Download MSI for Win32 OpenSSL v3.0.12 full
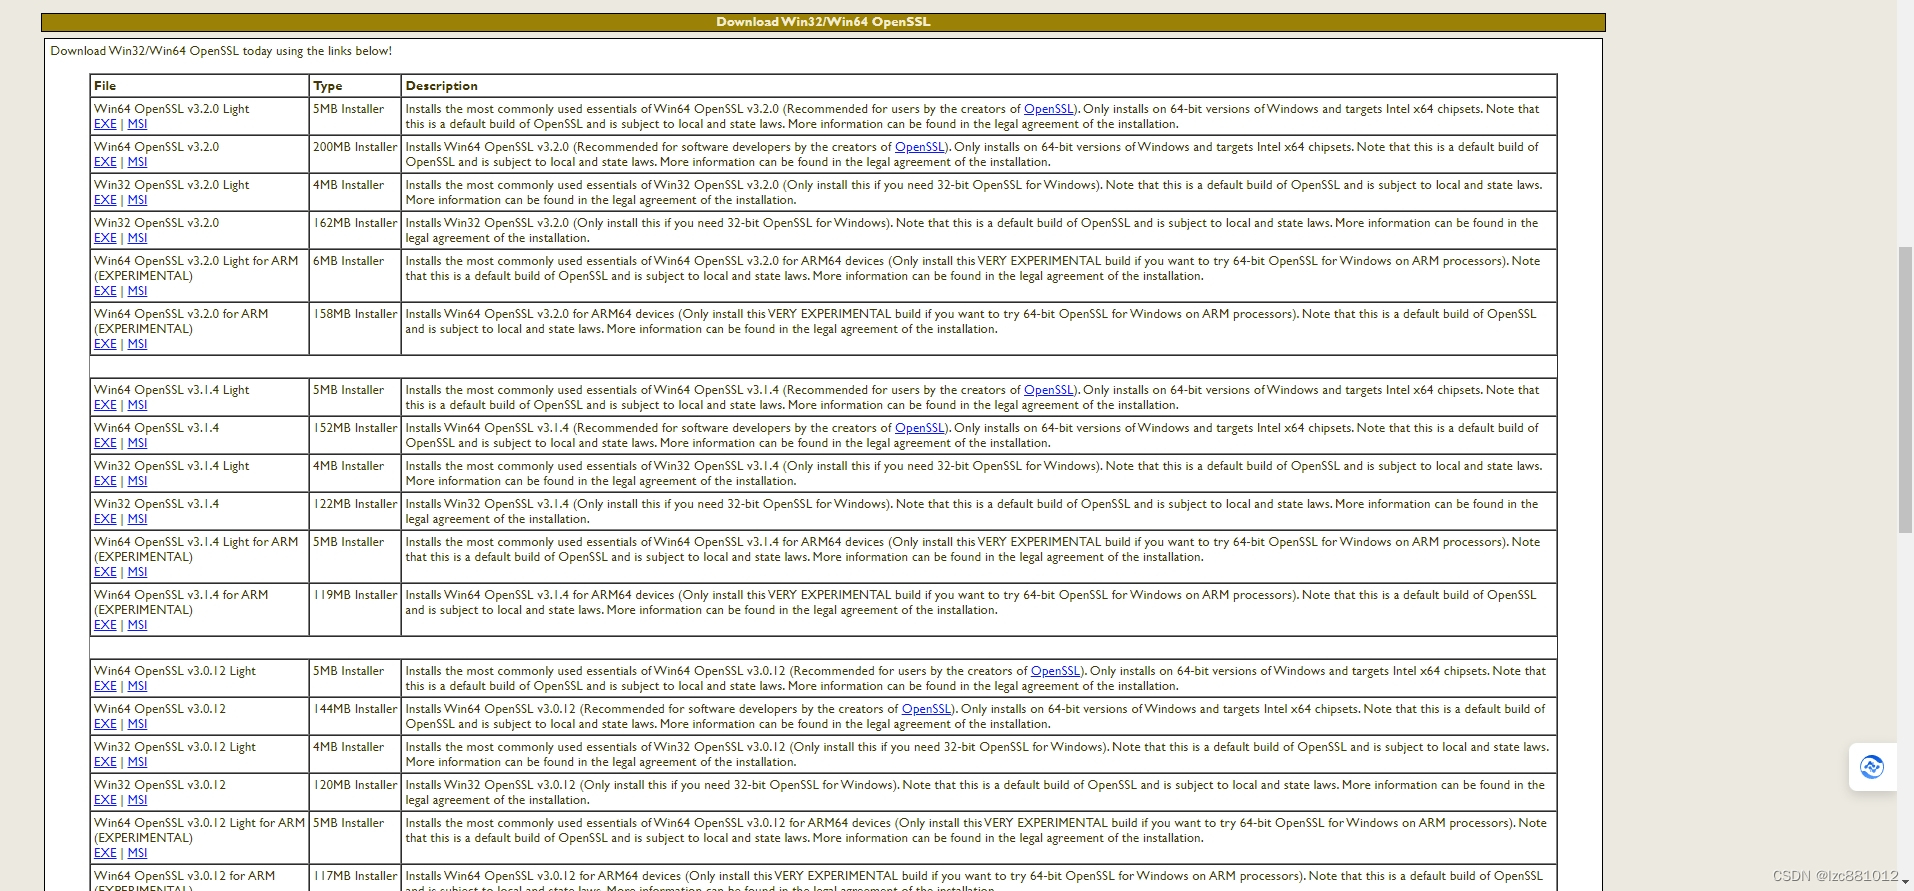Image resolution: width=1914 pixels, height=891 pixels. tap(137, 800)
